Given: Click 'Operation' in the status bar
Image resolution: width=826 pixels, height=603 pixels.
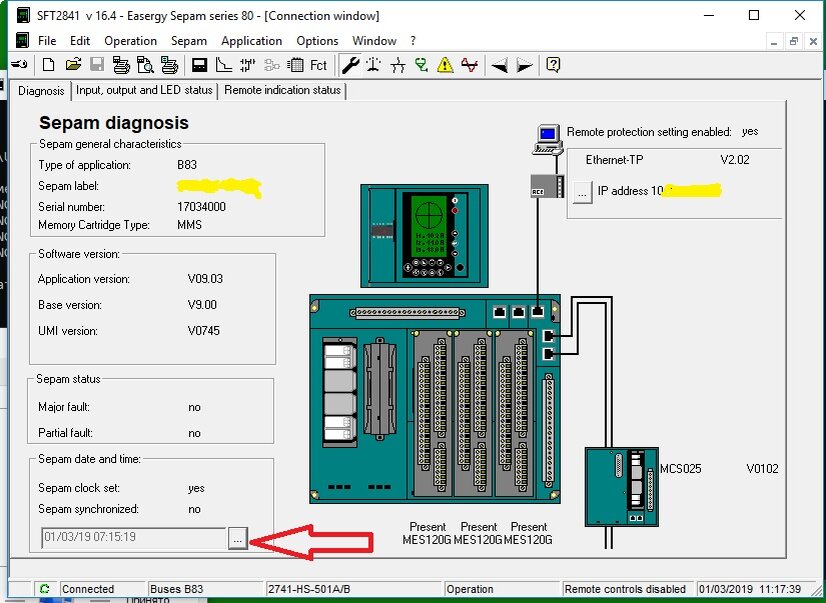Looking at the screenshot, I should 470,589.
